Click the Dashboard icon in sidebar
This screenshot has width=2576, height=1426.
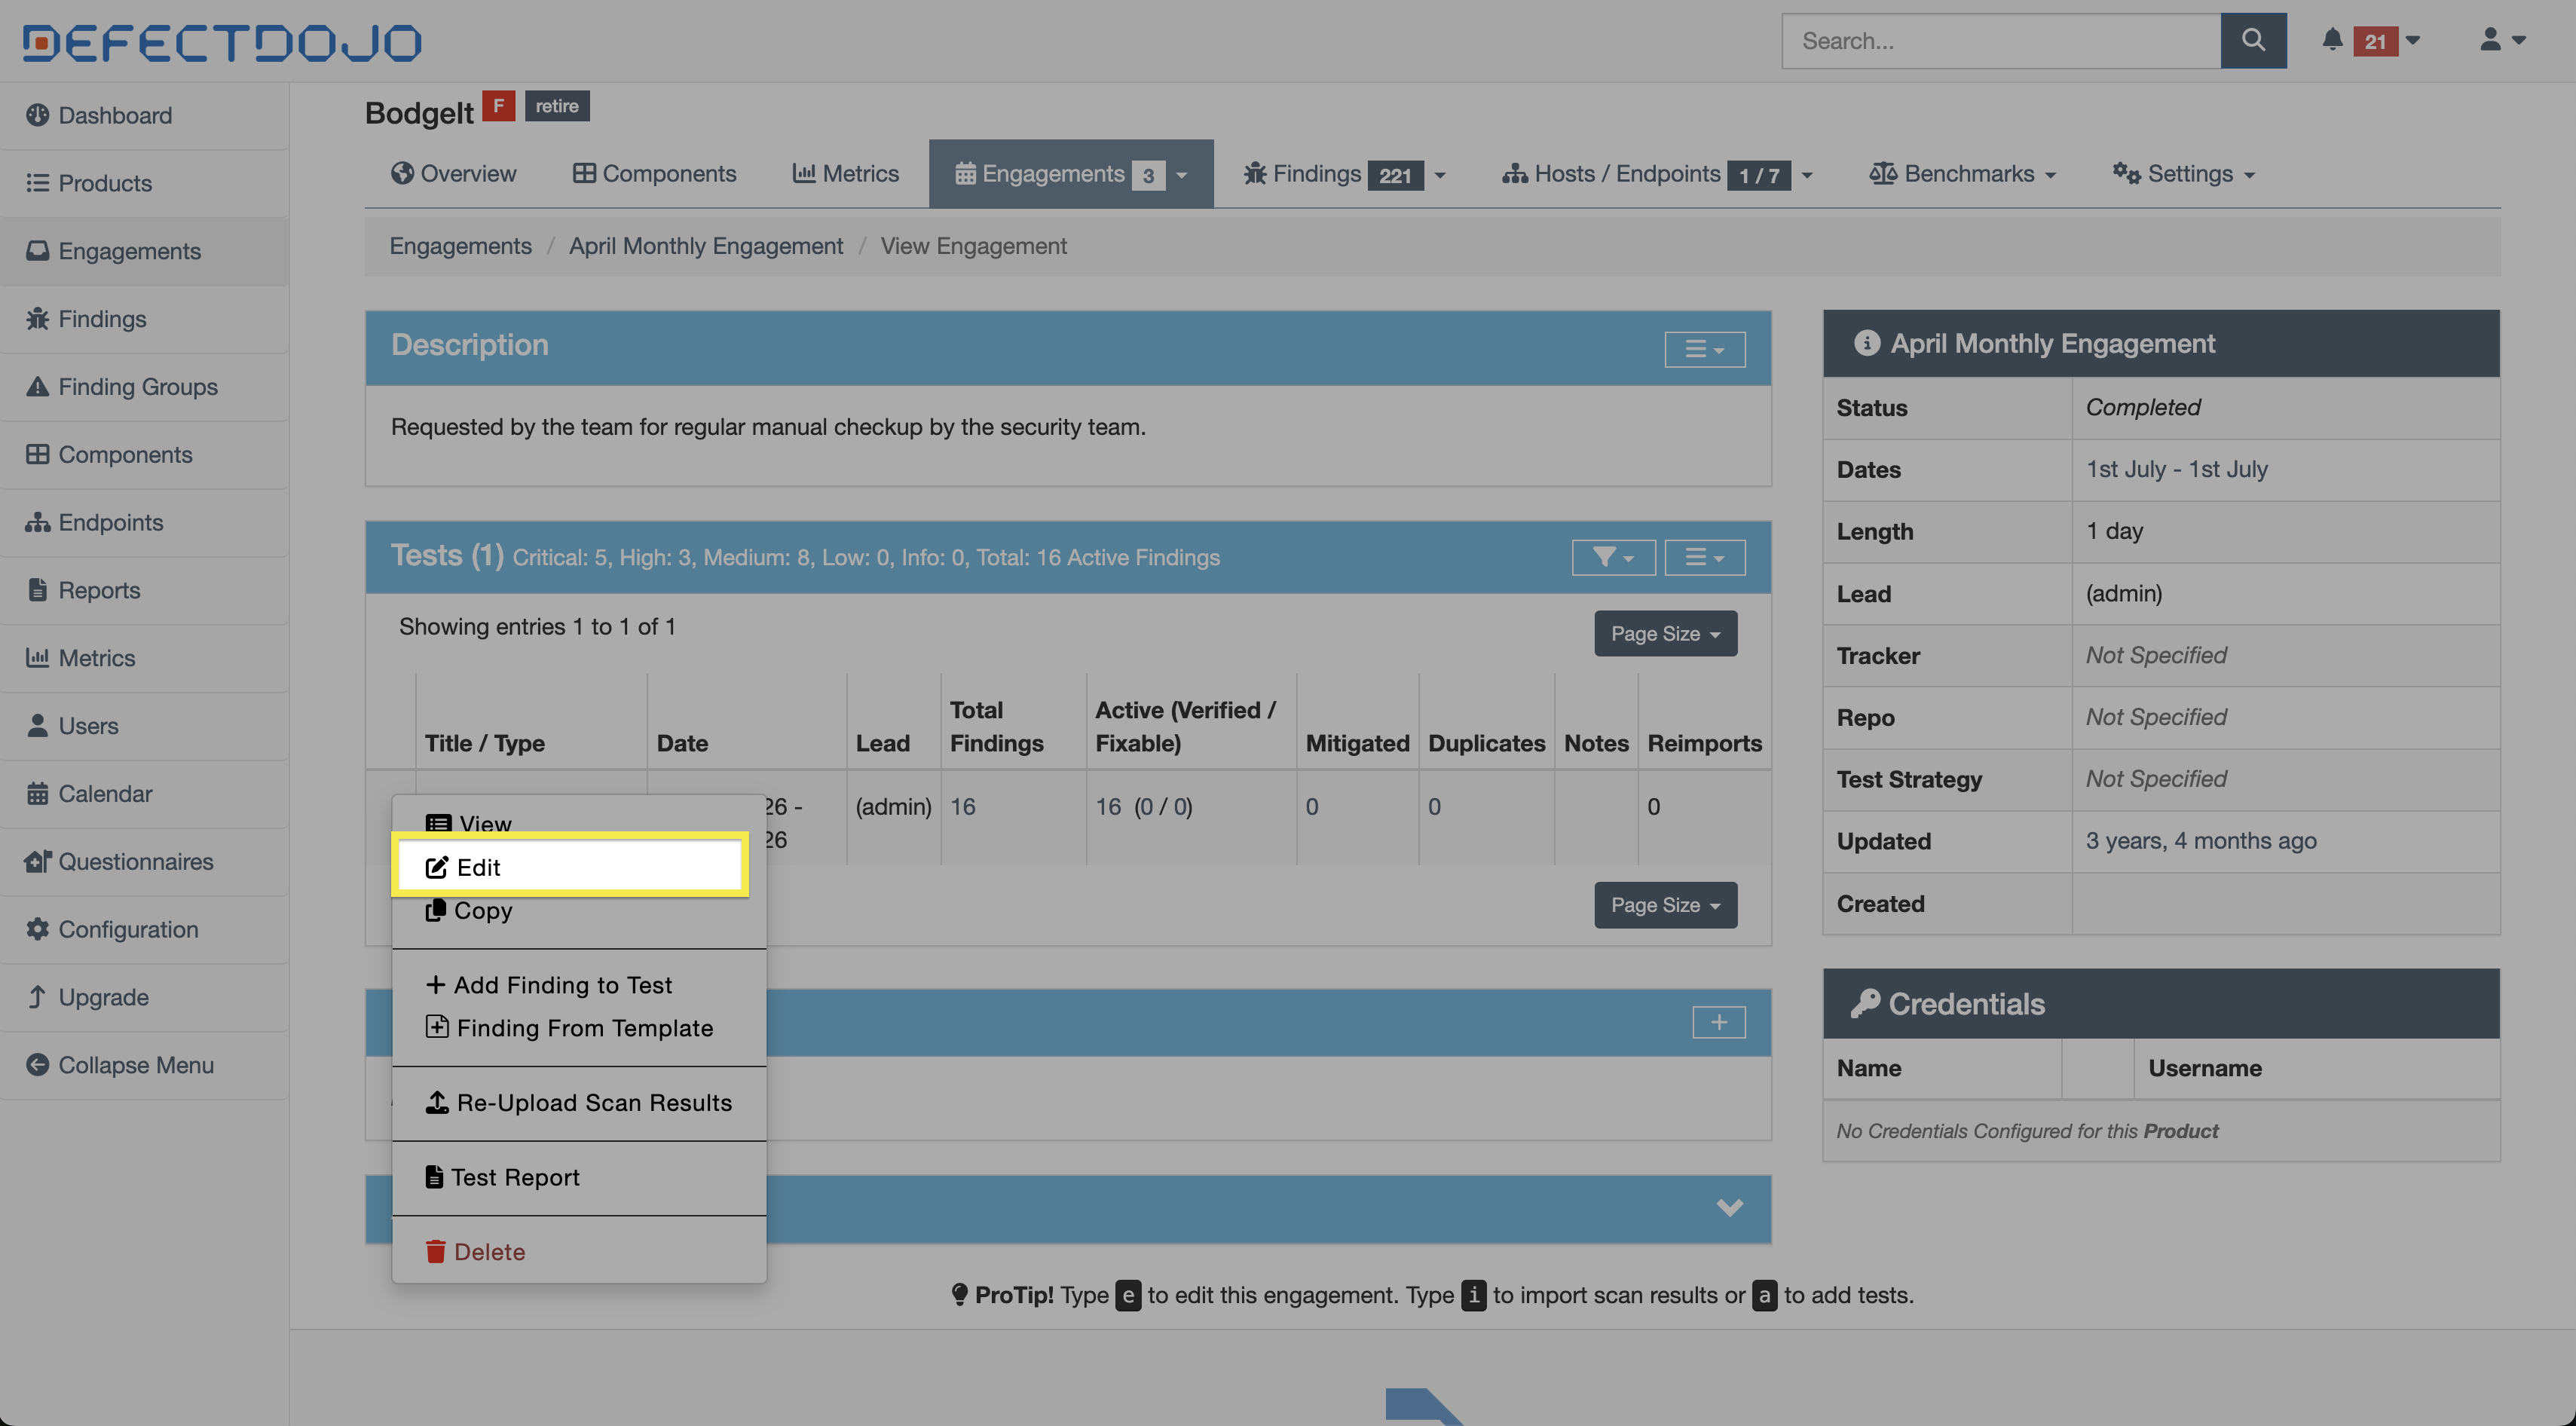click(37, 115)
